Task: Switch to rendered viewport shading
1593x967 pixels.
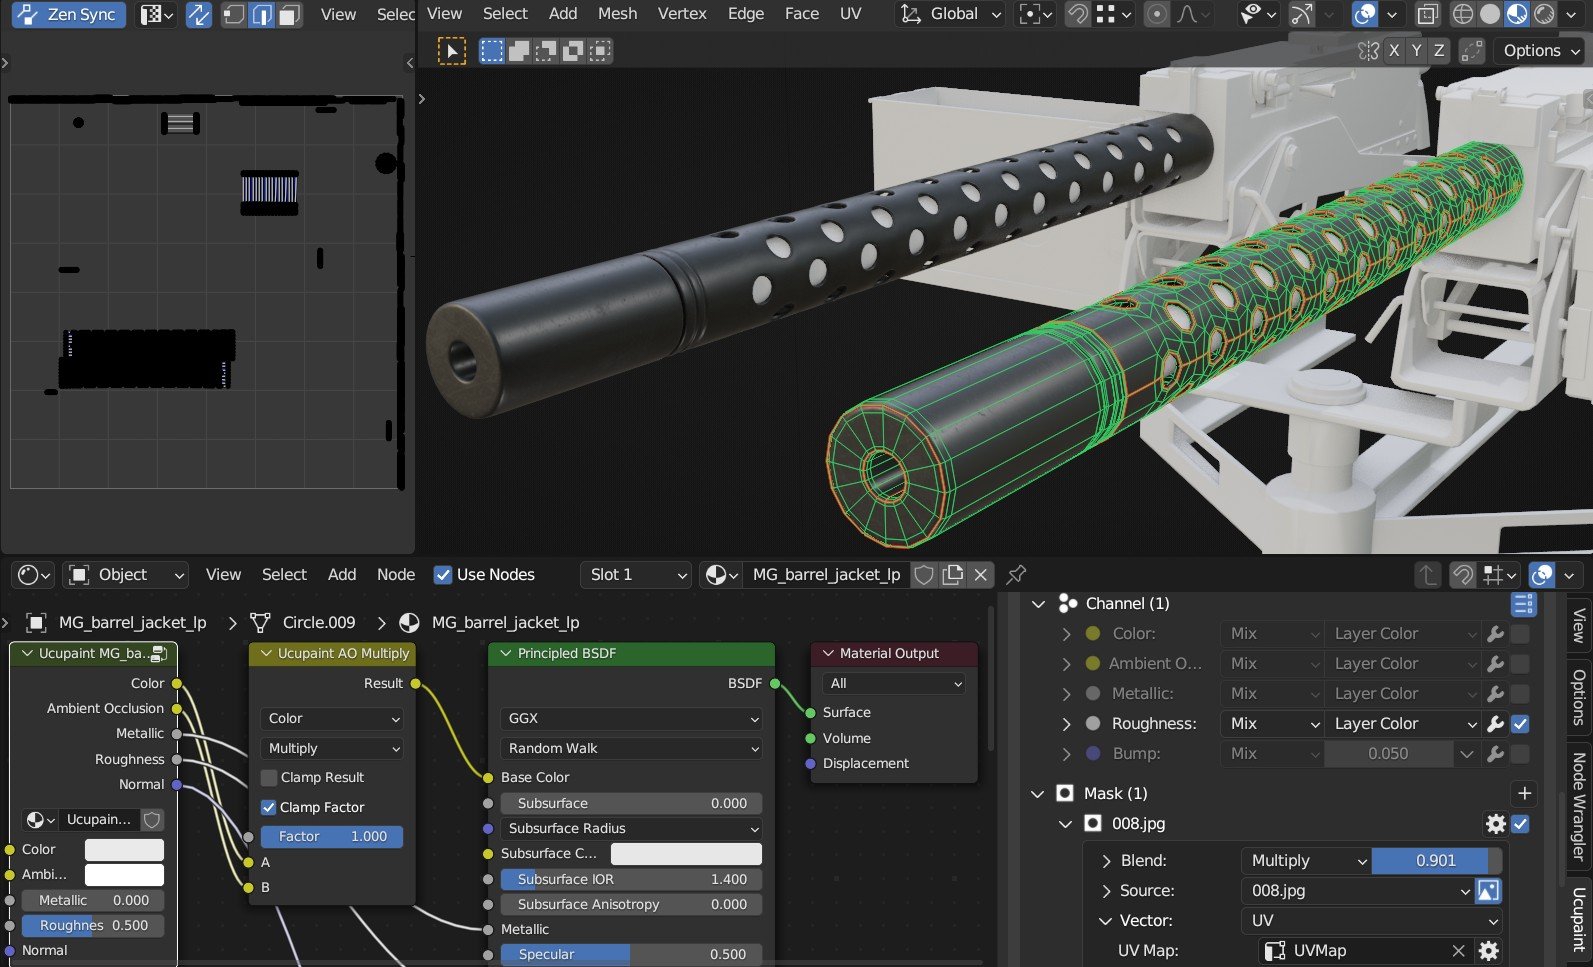Action: tap(1545, 14)
